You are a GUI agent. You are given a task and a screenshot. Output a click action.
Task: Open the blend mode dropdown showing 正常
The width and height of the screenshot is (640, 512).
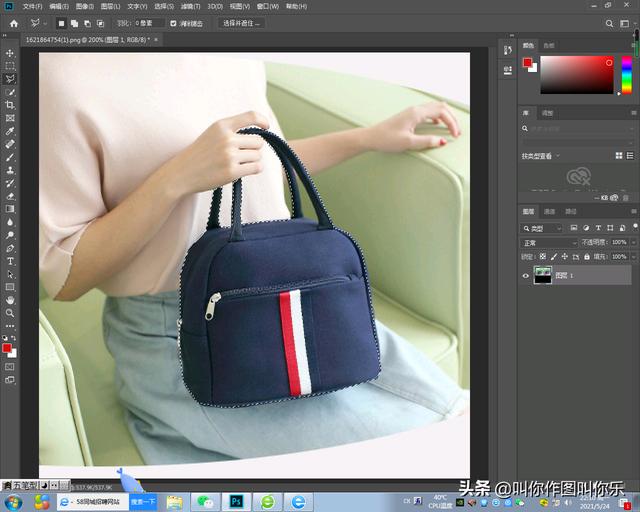pos(549,243)
